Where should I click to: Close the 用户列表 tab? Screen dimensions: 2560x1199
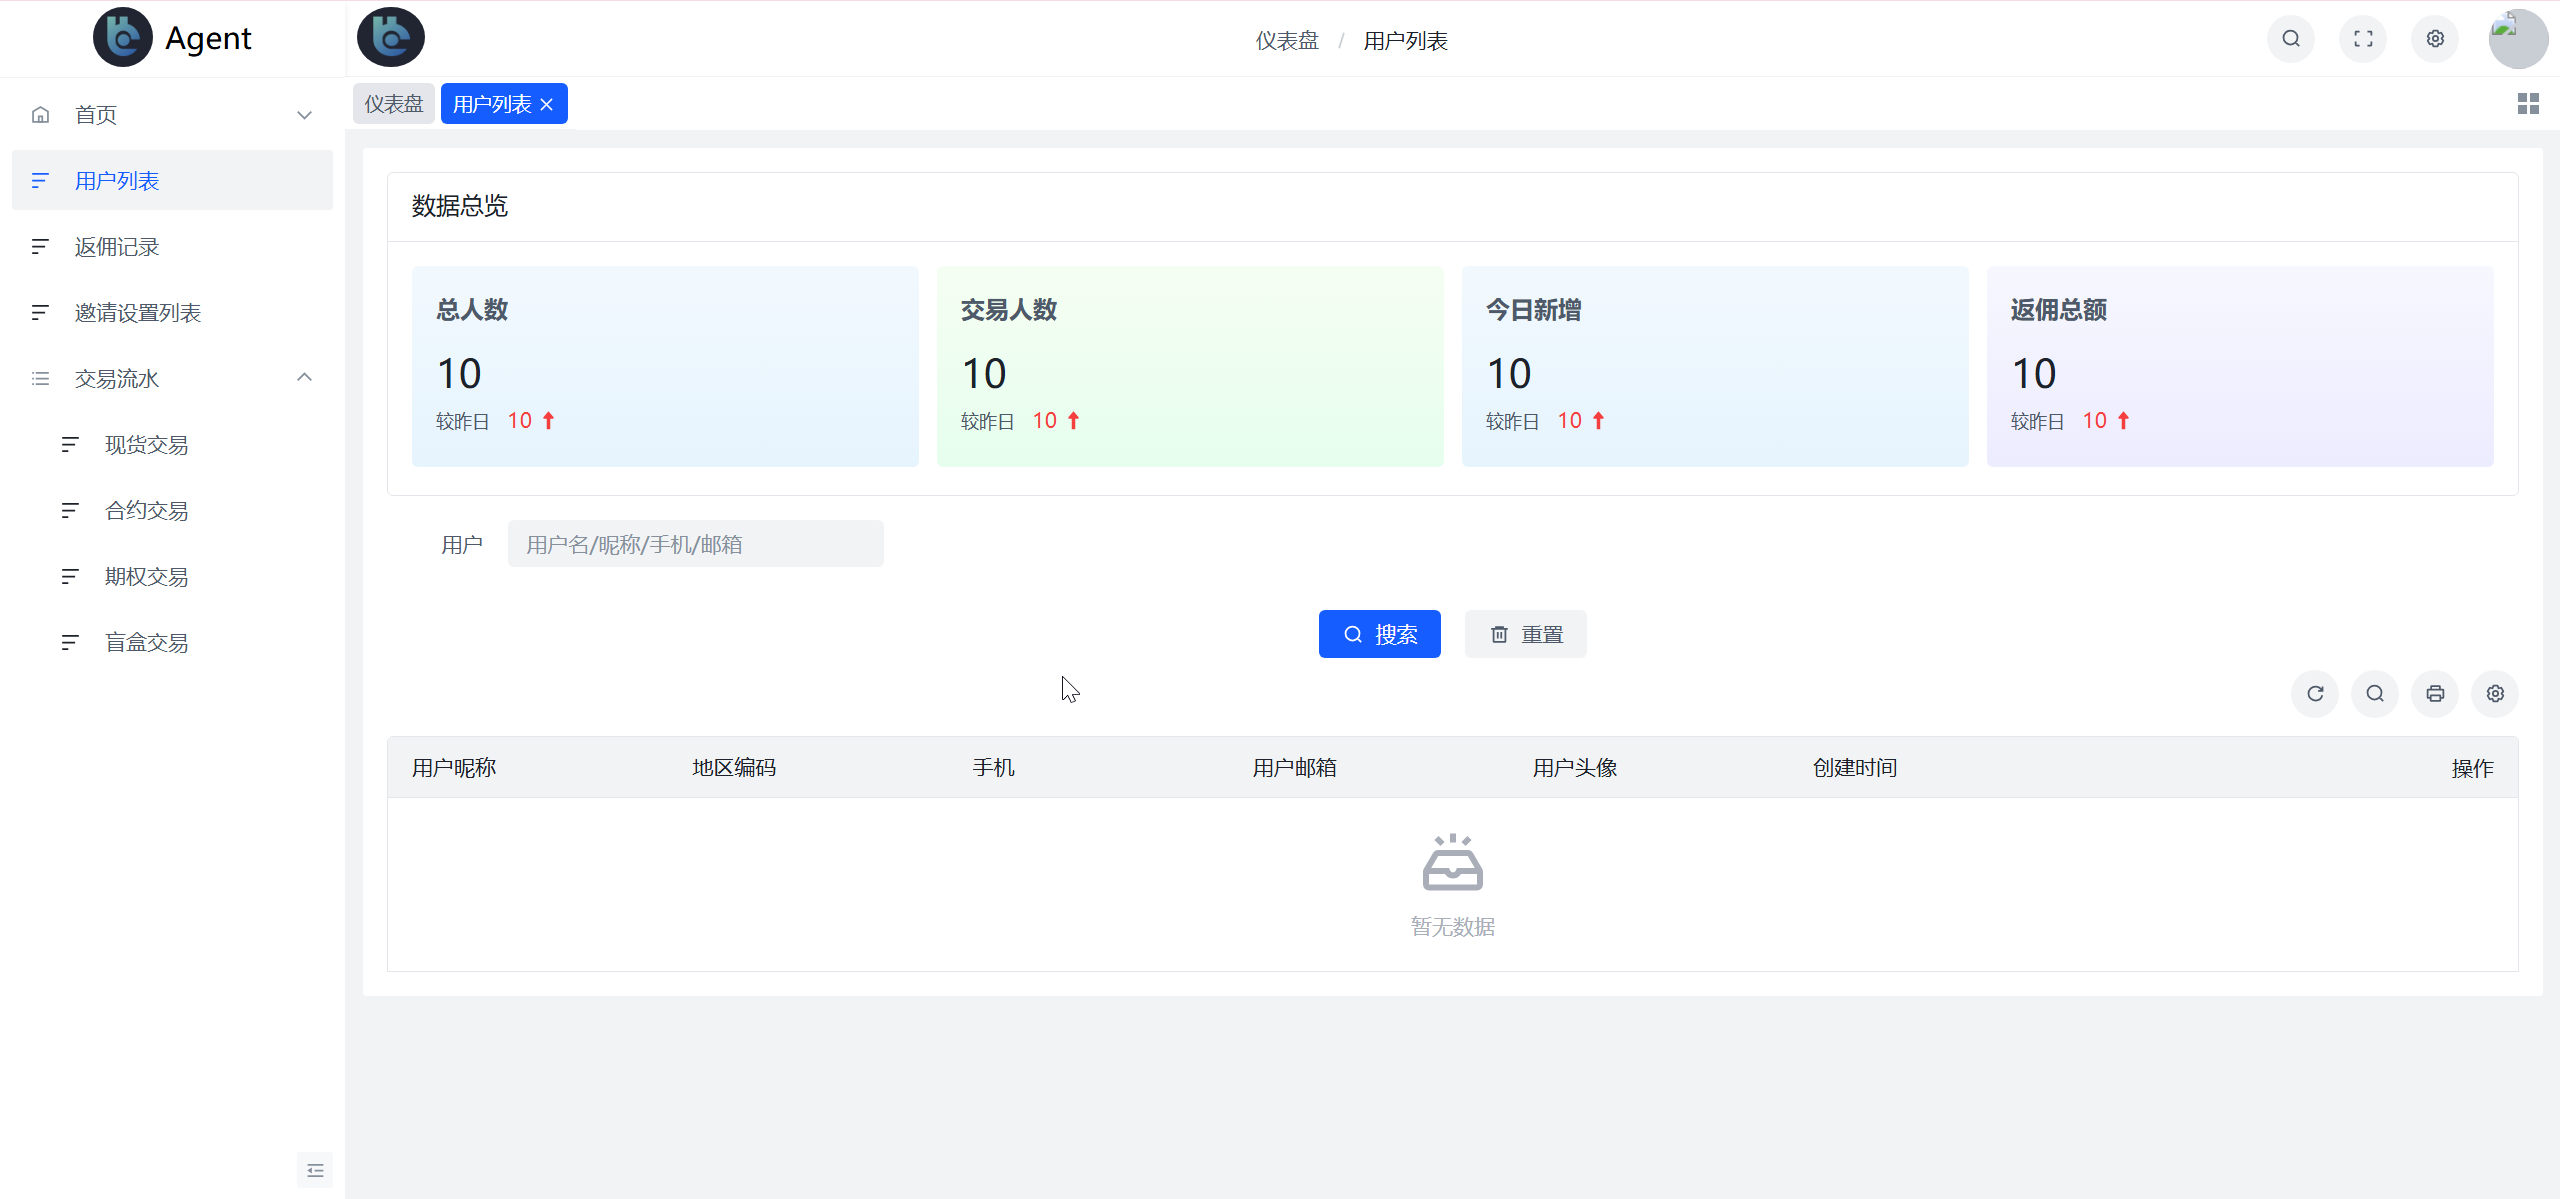pyautogui.click(x=547, y=103)
